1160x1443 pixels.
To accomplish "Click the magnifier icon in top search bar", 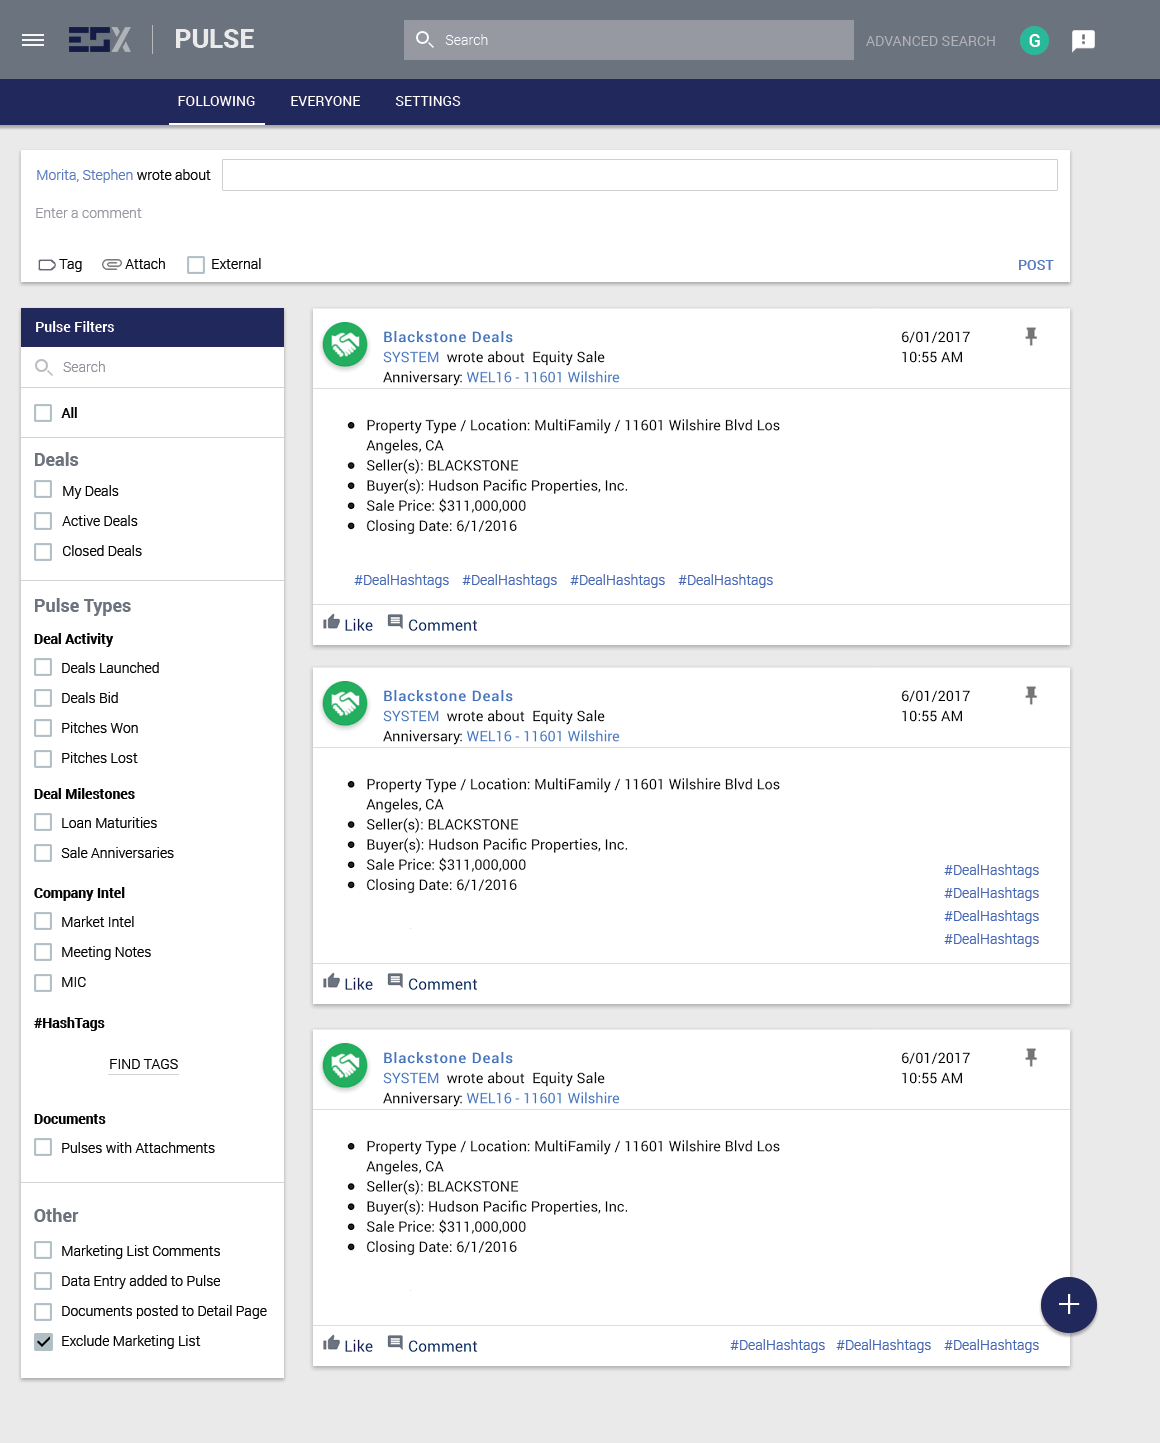I will (x=425, y=40).
